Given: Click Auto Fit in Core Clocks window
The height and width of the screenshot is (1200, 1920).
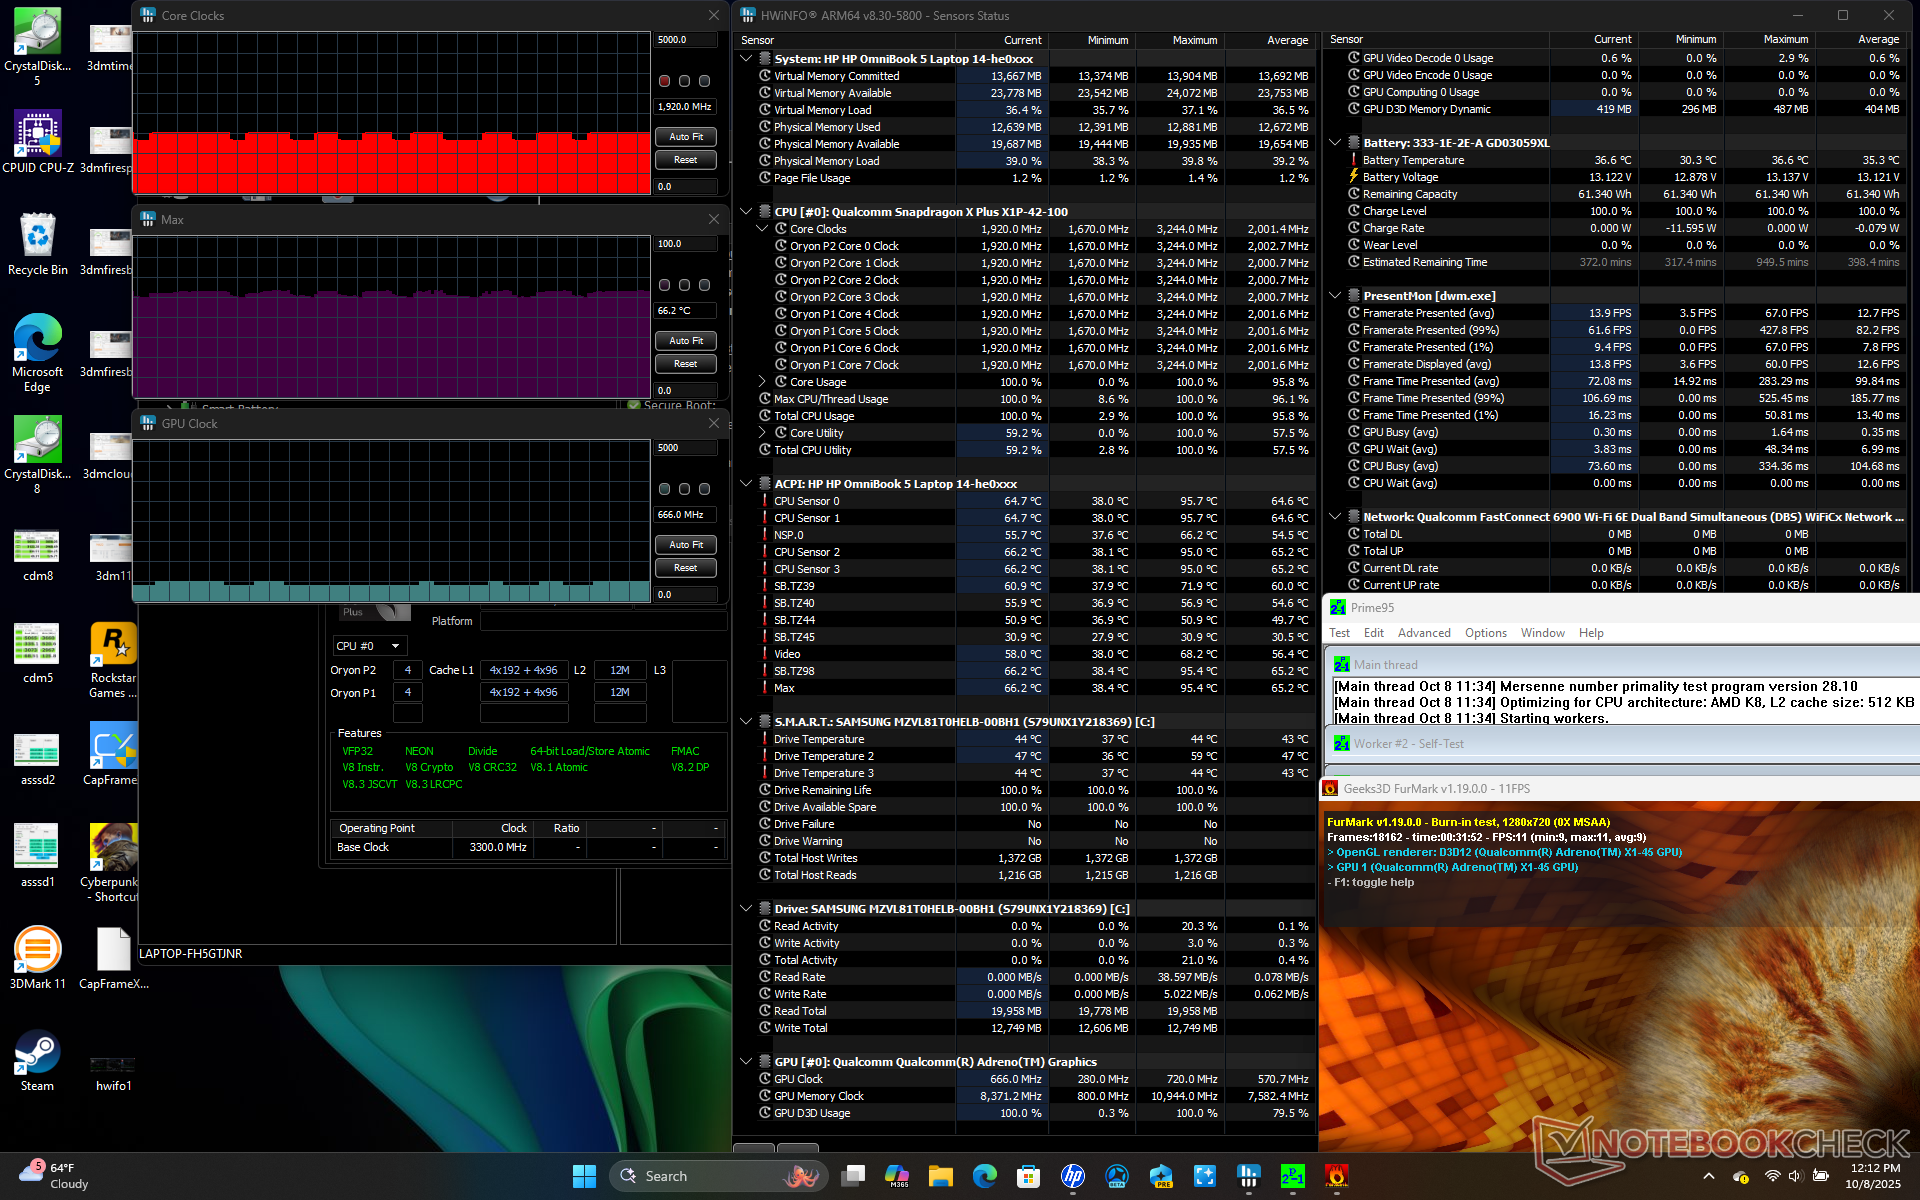Looking at the screenshot, I should pyautogui.click(x=686, y=137).
